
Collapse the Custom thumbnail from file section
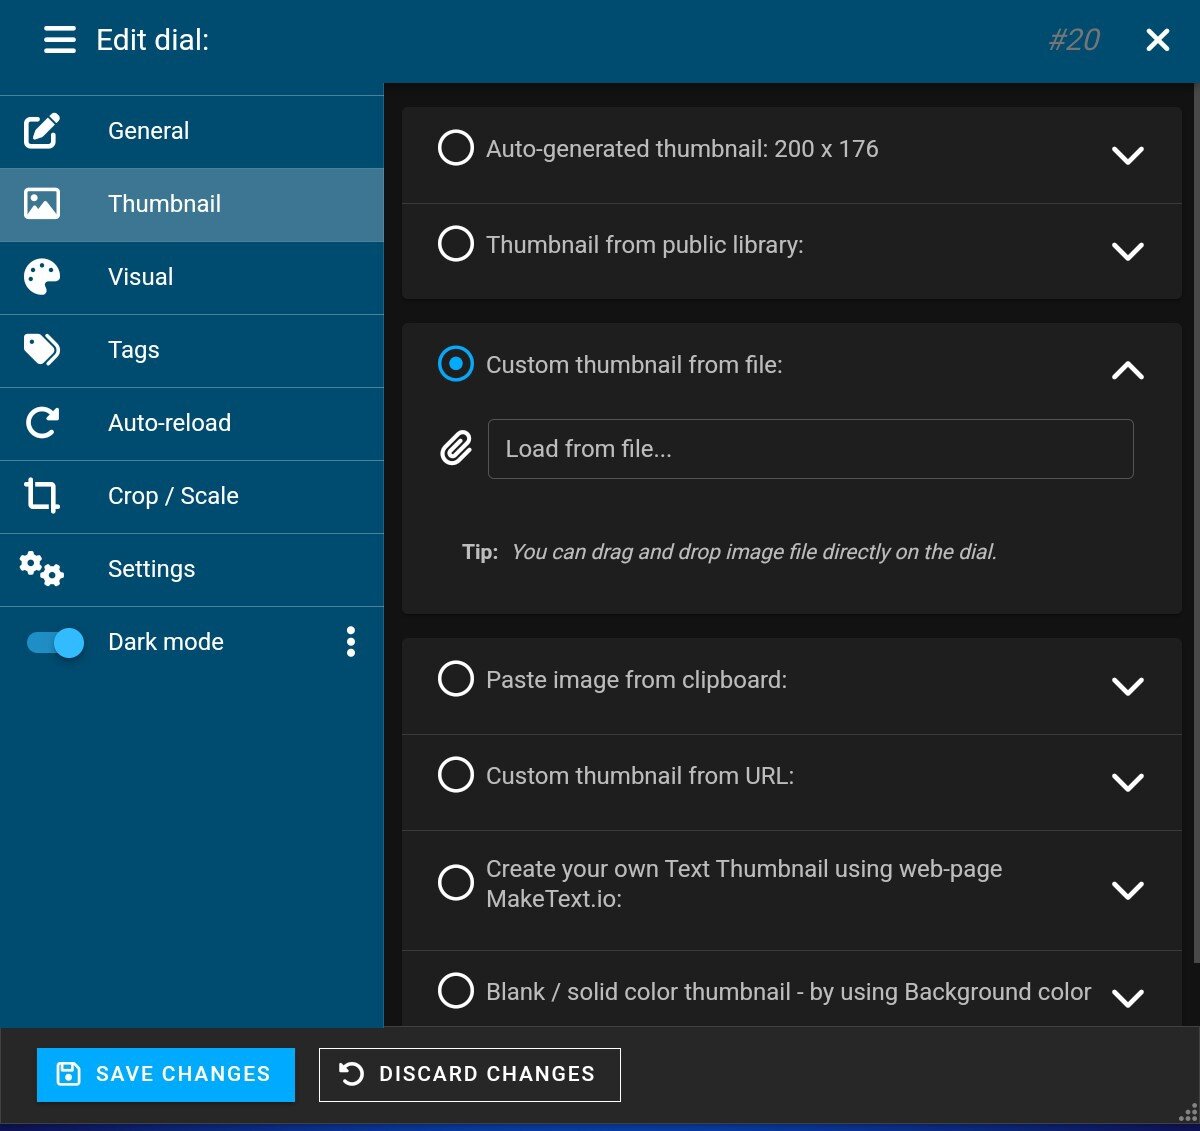[x=1127, y=370]
